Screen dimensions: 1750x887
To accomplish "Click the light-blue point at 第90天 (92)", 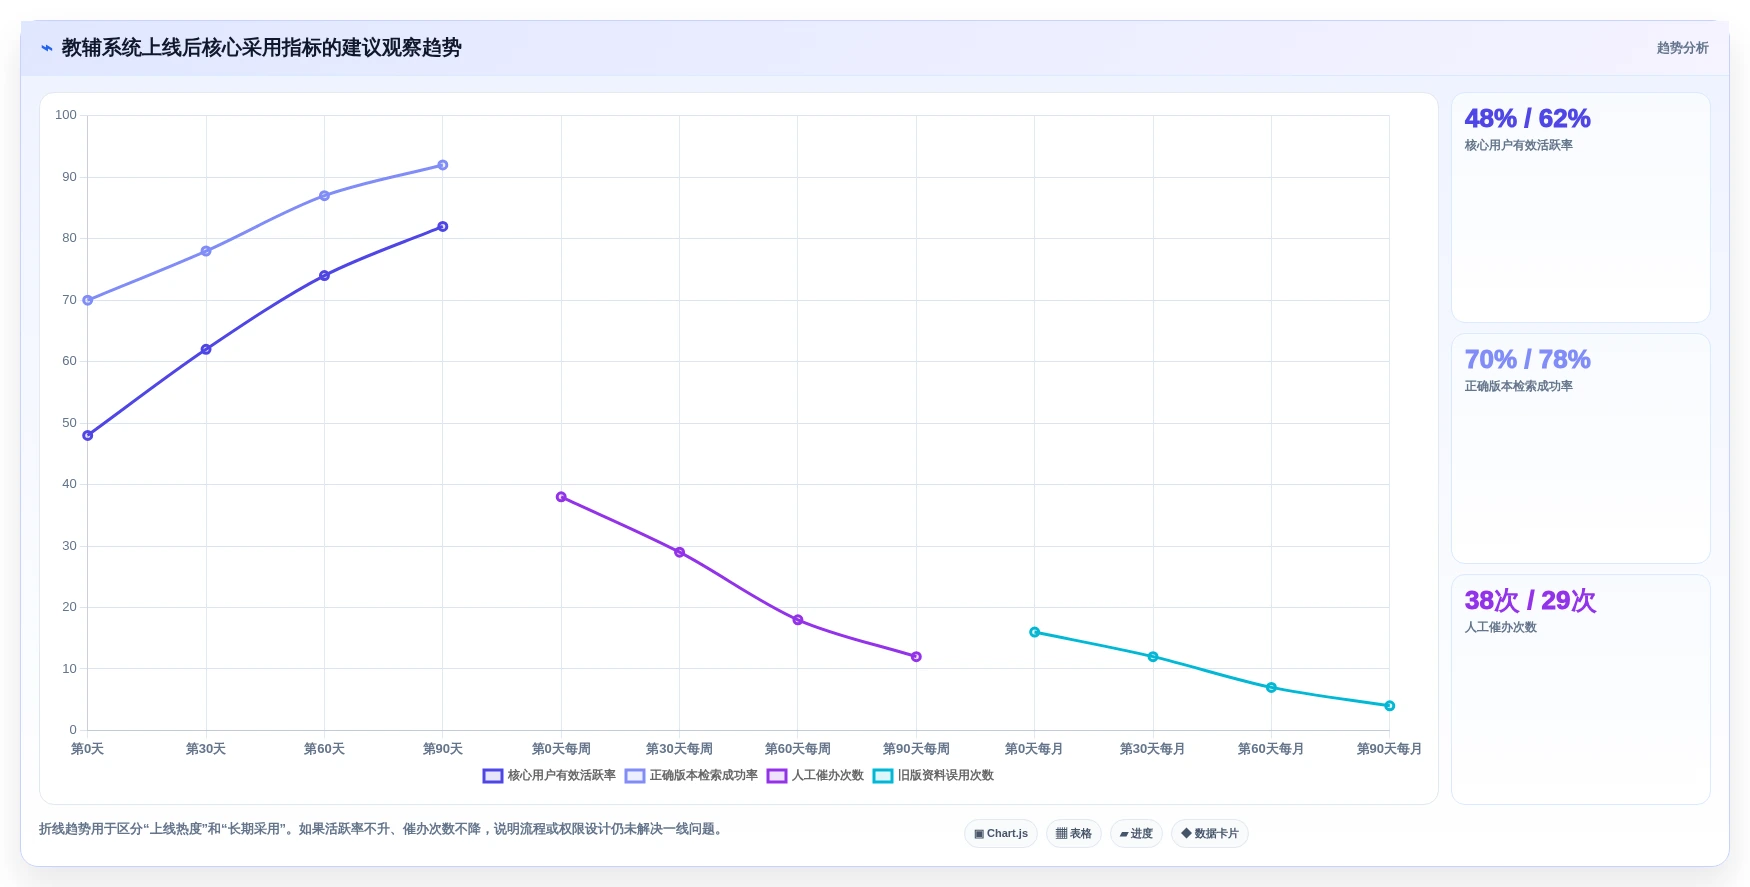I will pyautogui.click(x=443, y=165).
